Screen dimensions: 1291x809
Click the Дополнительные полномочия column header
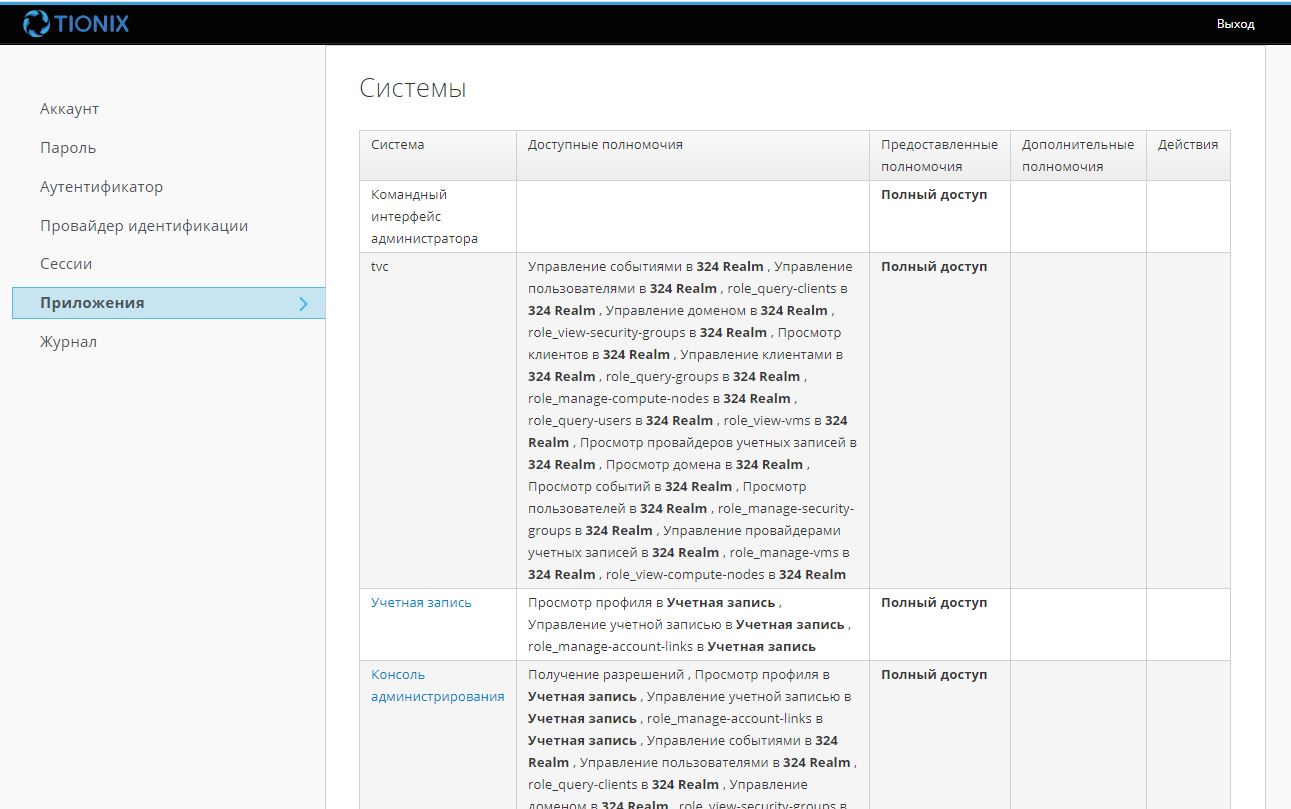(x=1078, y=156)
